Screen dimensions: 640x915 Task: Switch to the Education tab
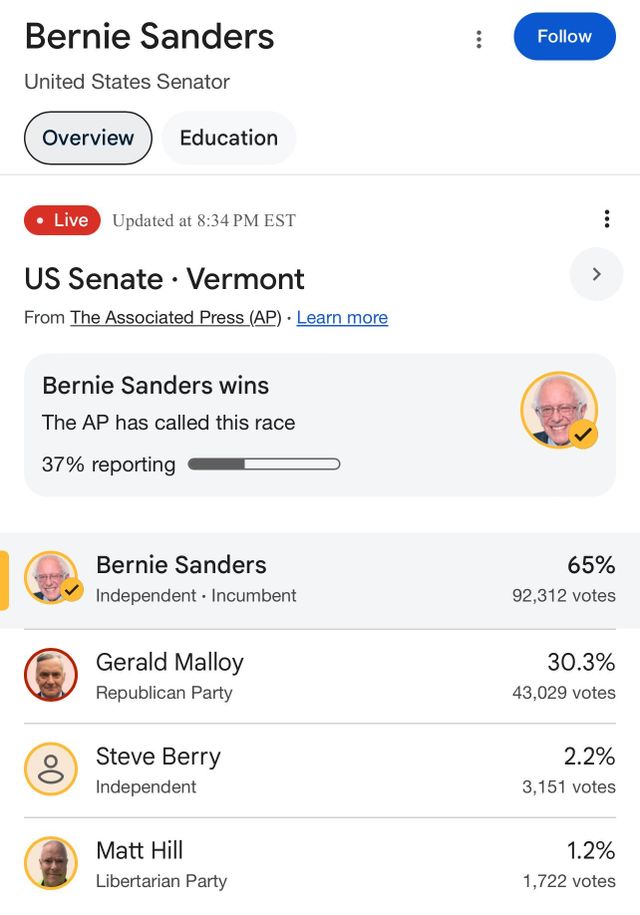coord(229,138)
